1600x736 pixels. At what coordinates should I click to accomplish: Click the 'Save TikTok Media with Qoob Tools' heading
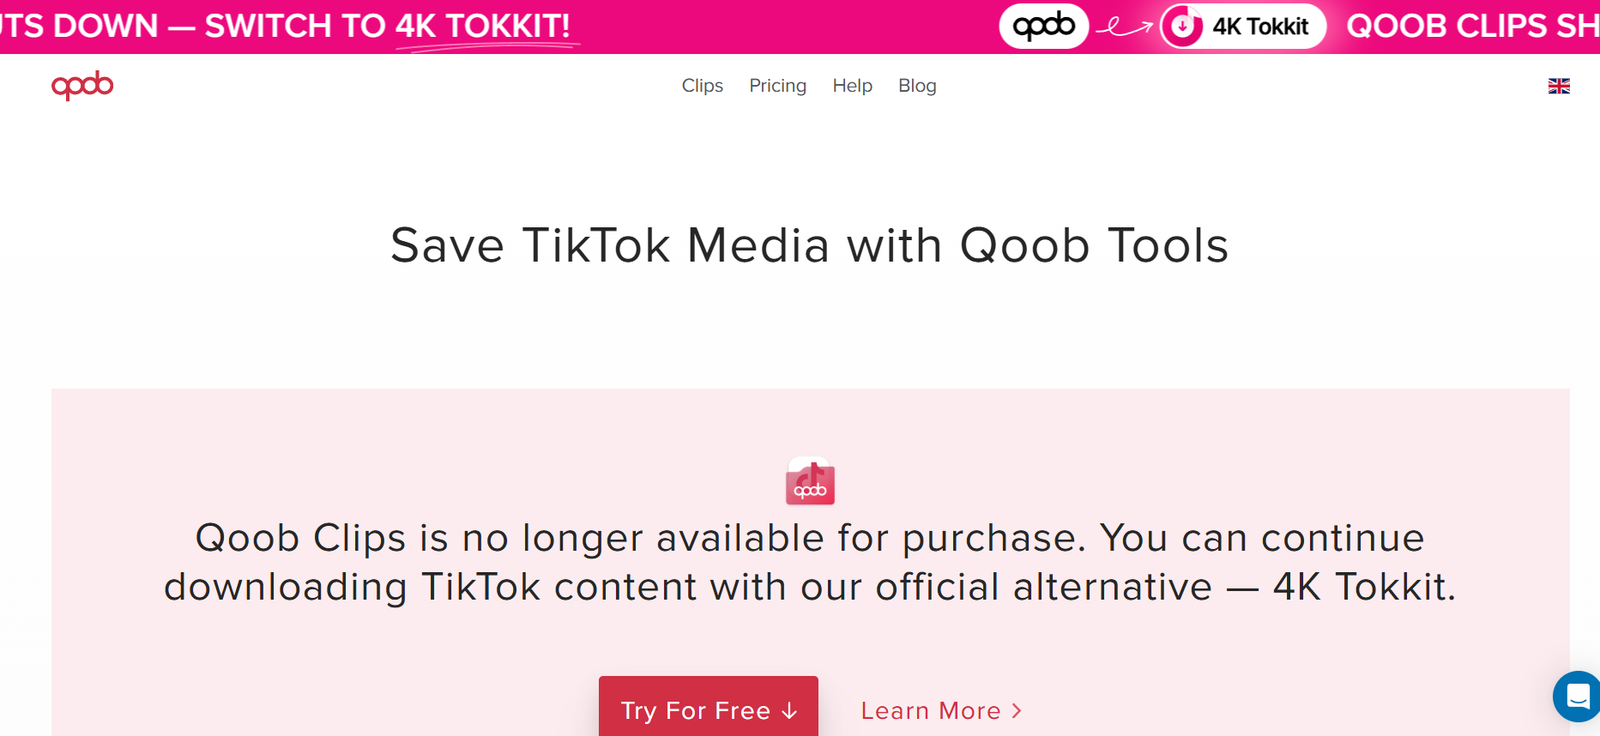click(x=809, y=246)
